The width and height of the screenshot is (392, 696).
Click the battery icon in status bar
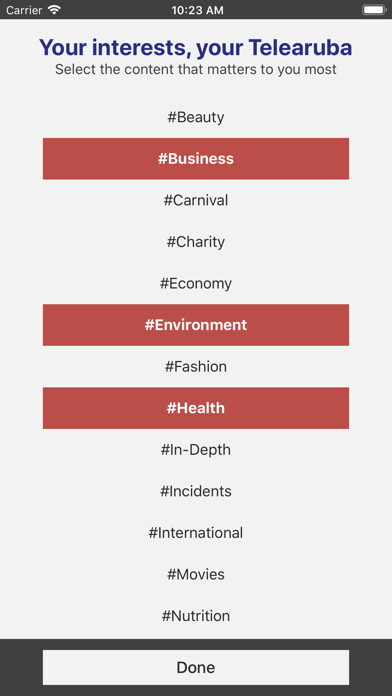pos(374,10)
